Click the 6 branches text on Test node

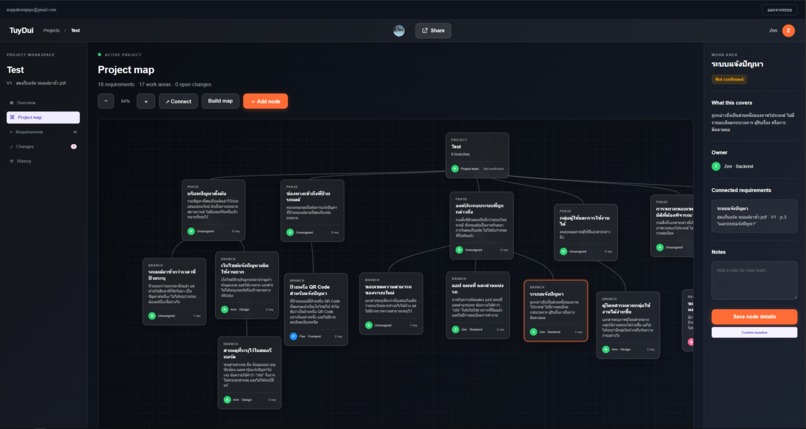(x=461, y=155)
